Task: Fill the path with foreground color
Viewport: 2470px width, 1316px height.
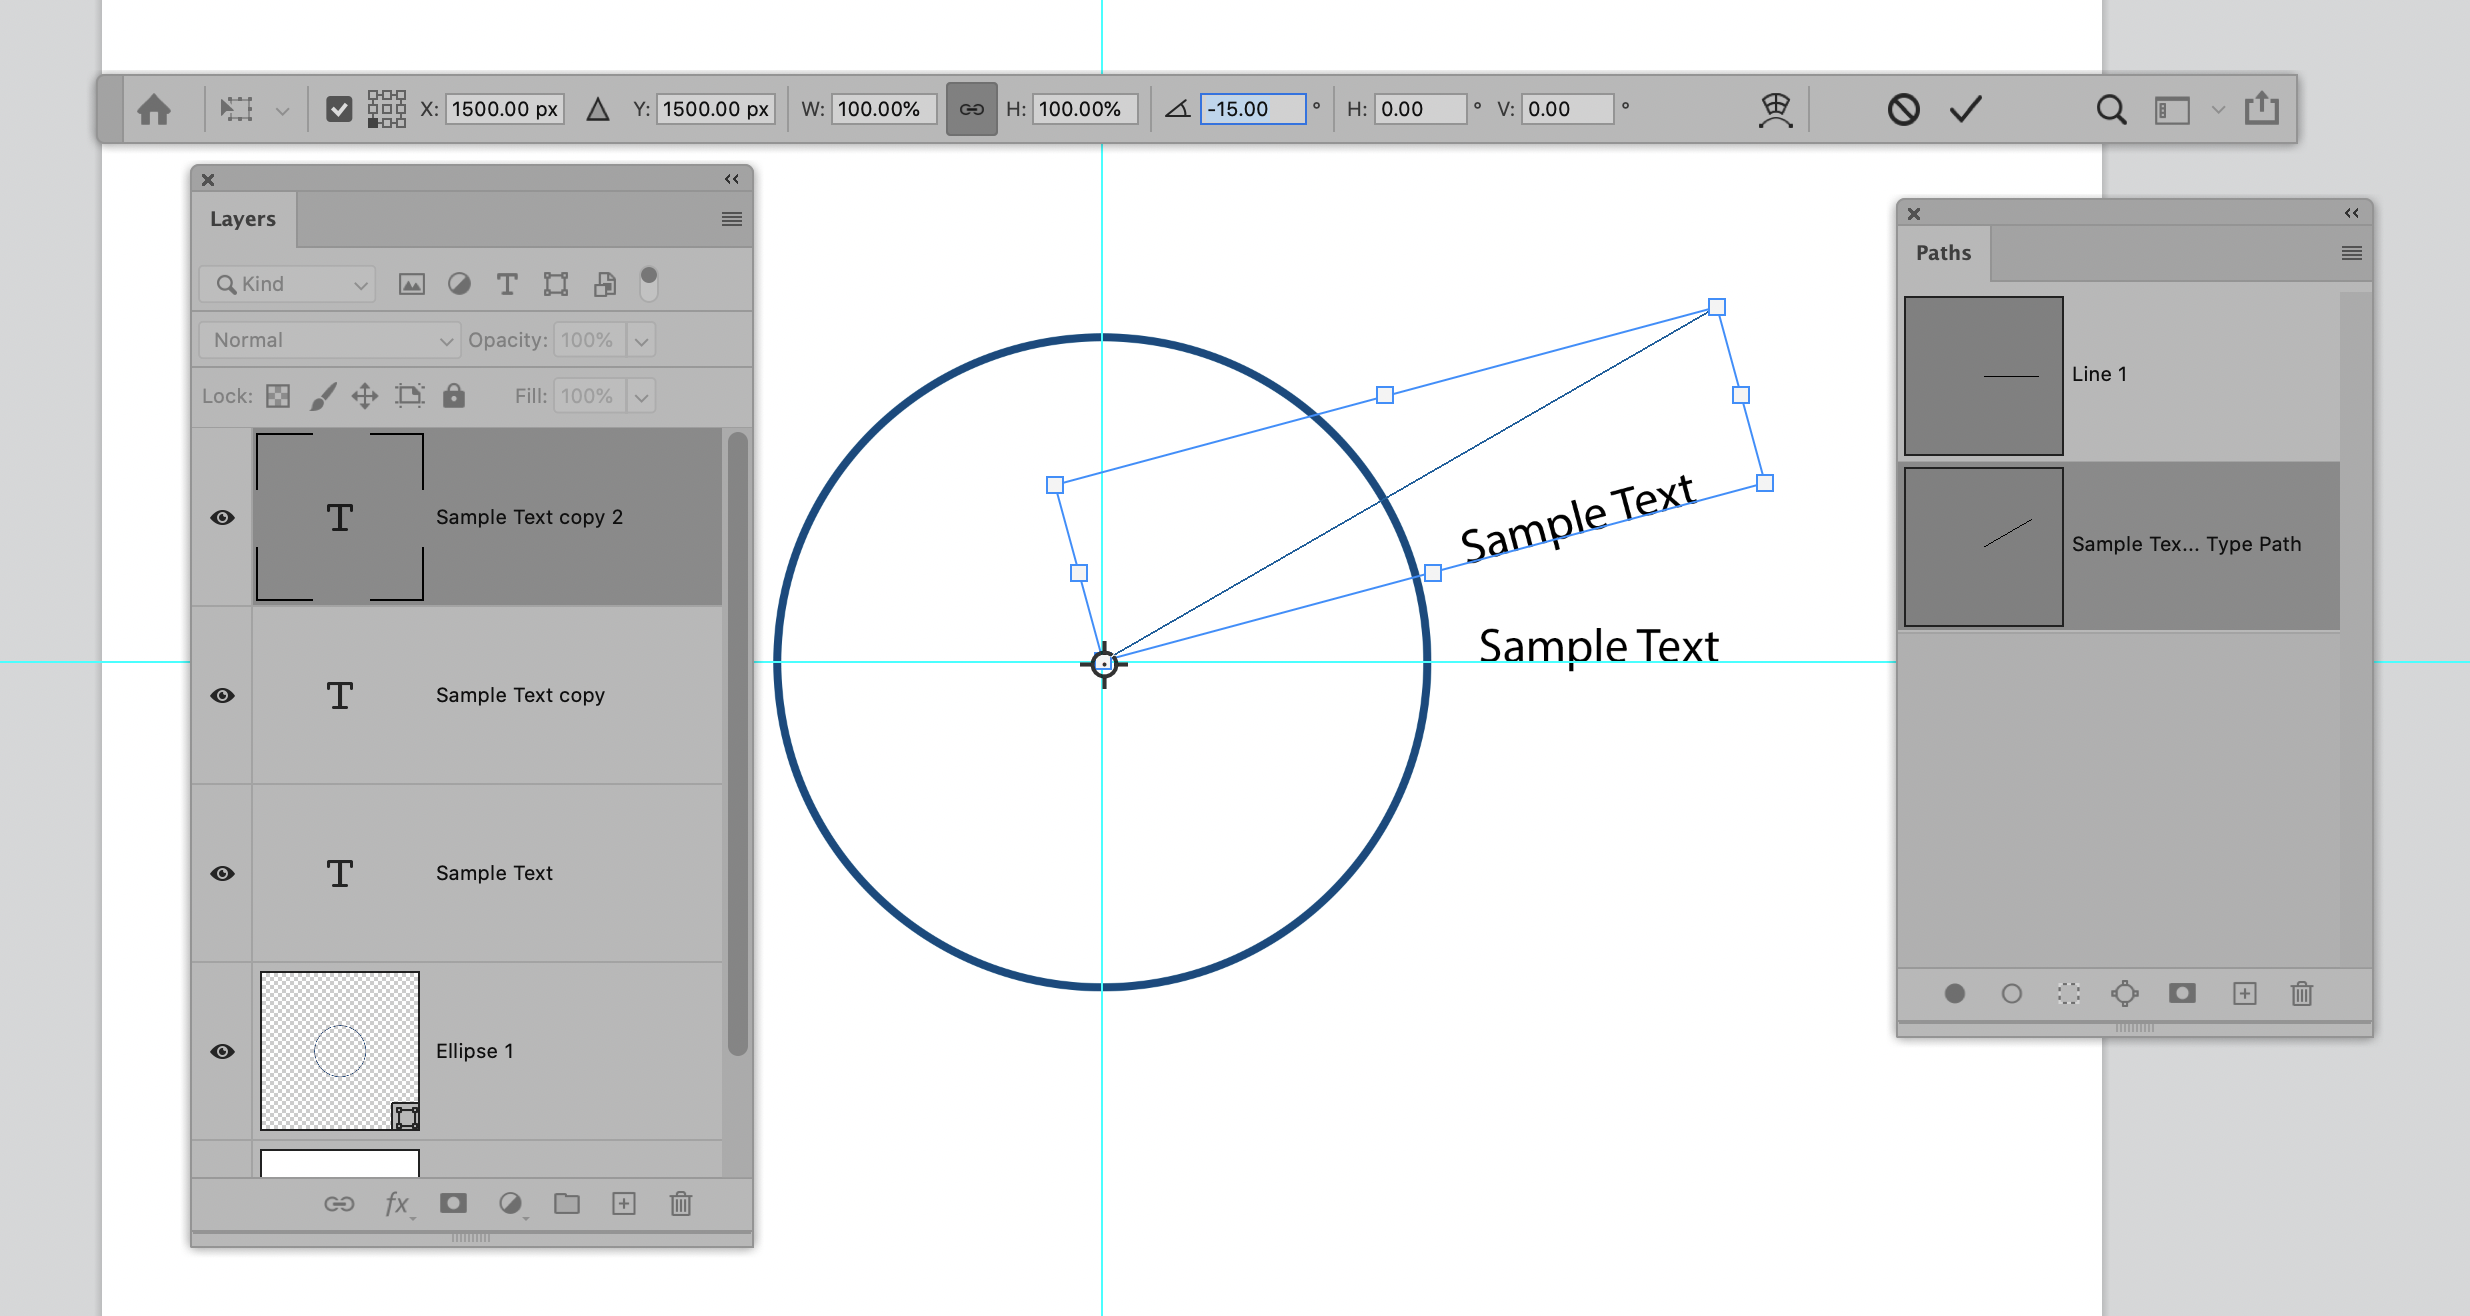Action: (1955, 993)
